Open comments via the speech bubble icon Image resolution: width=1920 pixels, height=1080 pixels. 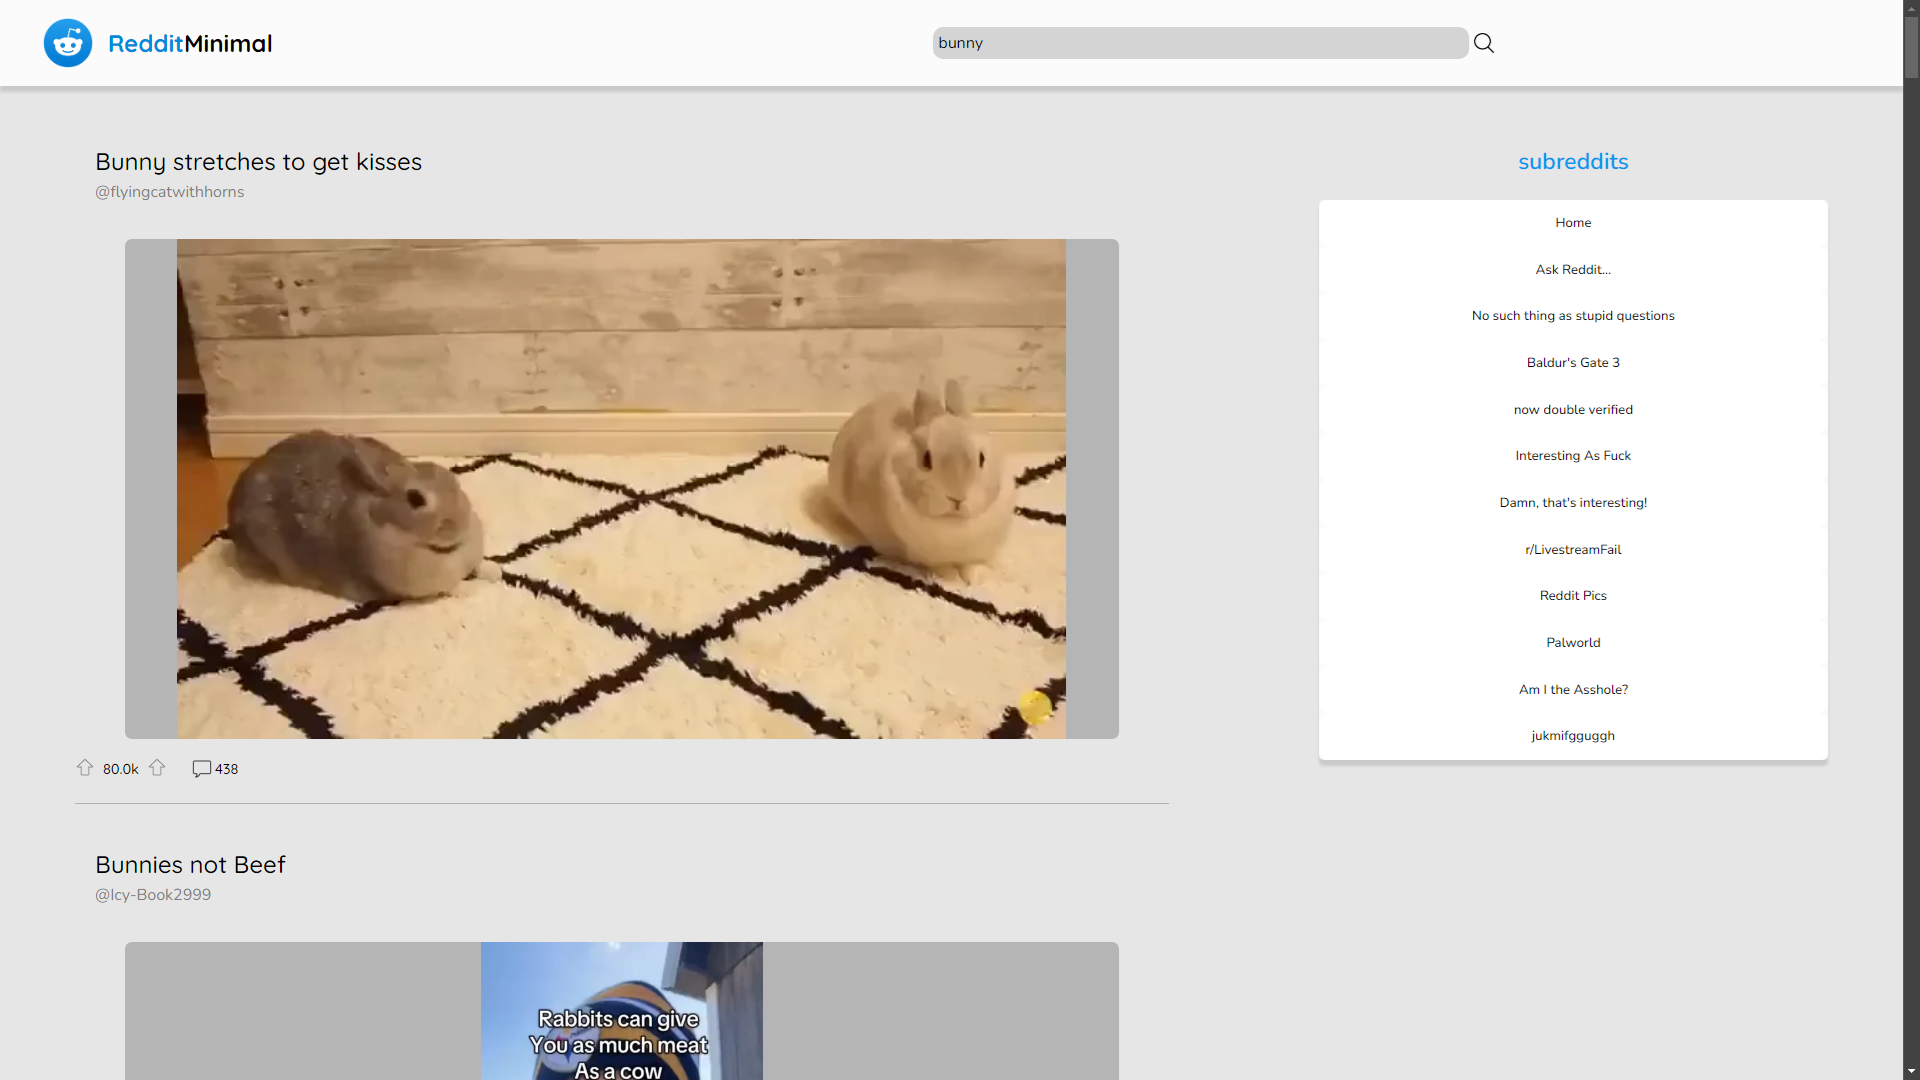[x=201, y=769]
